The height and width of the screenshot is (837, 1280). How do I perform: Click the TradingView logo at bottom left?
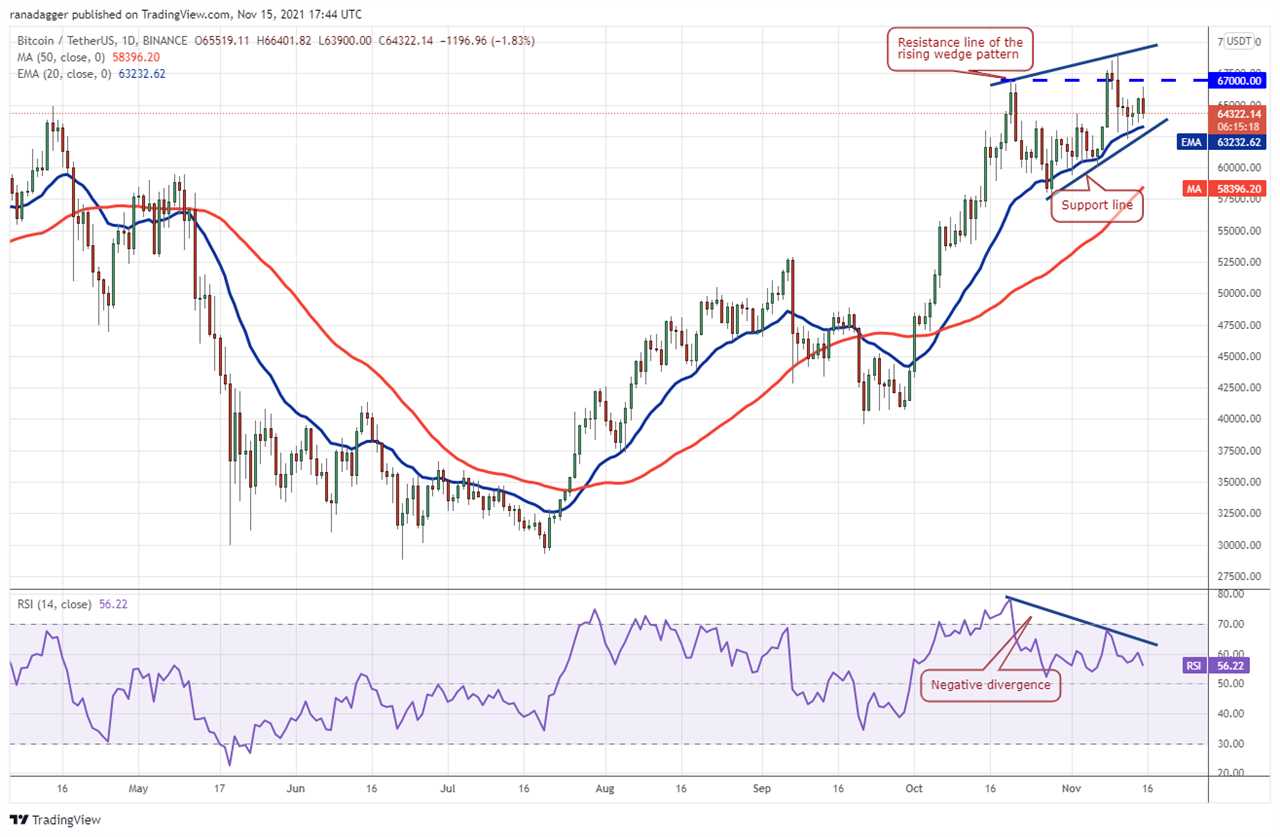coord(55,820)
